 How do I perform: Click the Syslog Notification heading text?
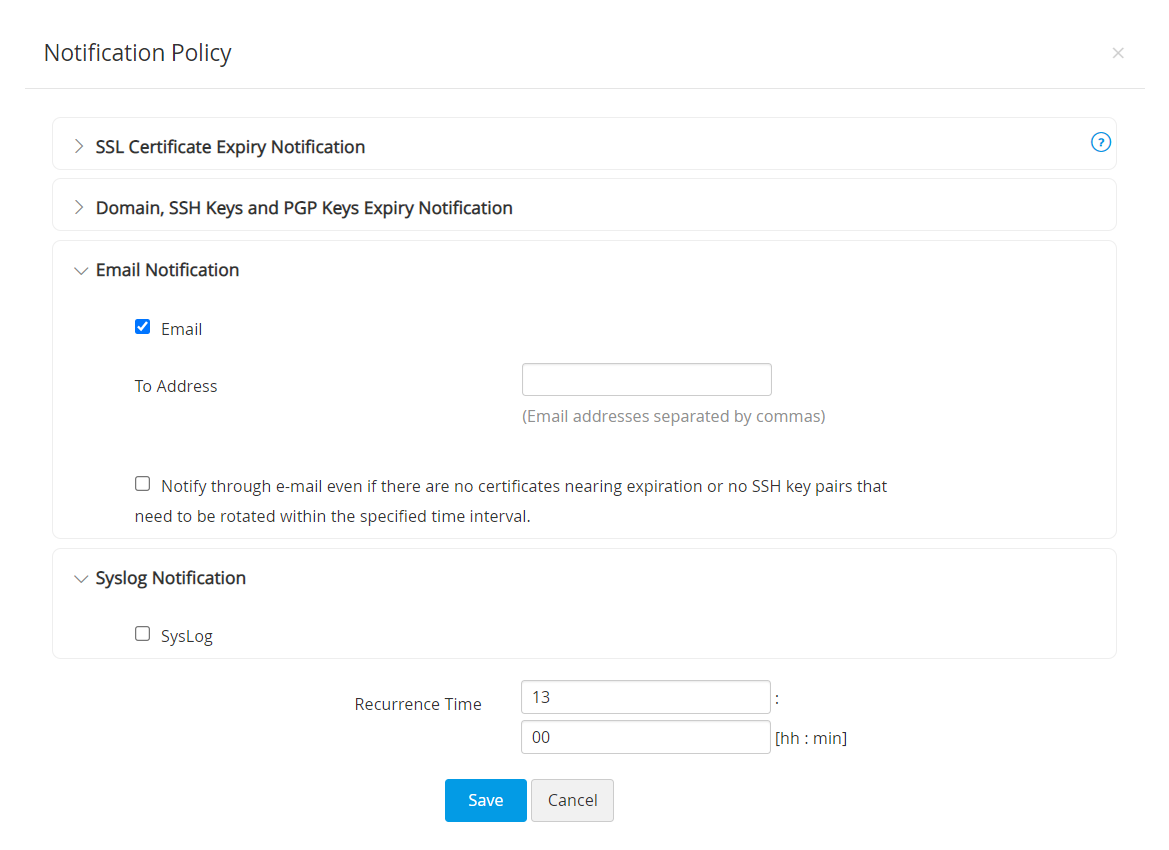click(170, 578)
